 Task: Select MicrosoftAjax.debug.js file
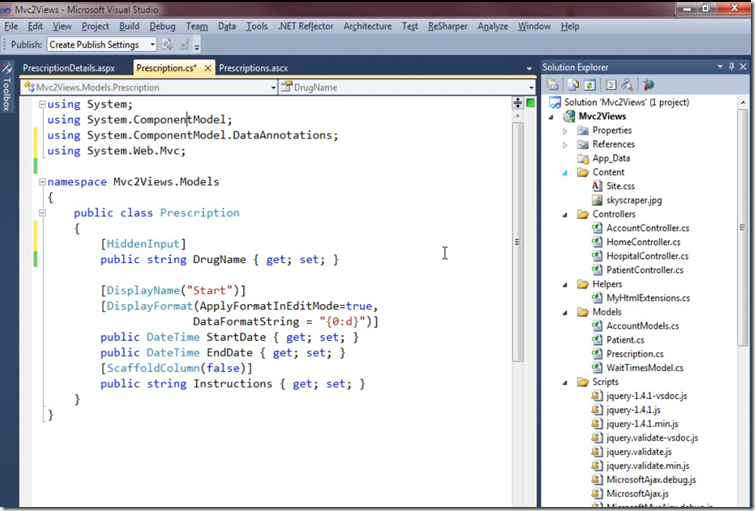coord(651,479)
